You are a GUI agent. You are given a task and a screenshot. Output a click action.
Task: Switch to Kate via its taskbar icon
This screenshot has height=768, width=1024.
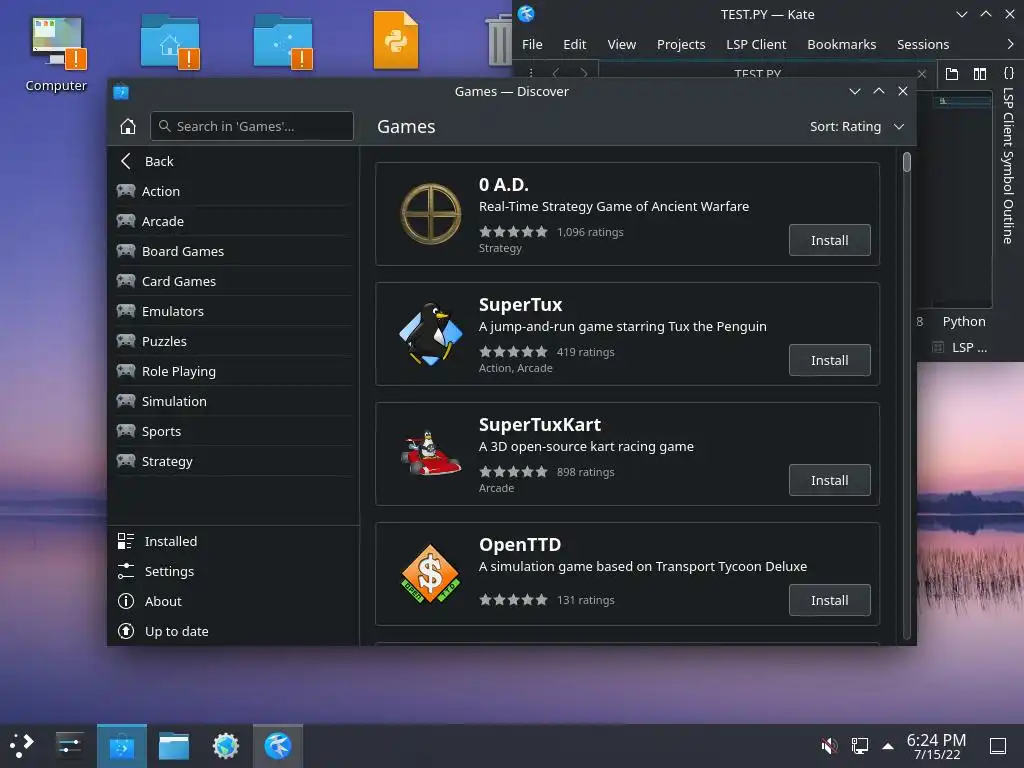coord(278,745)
